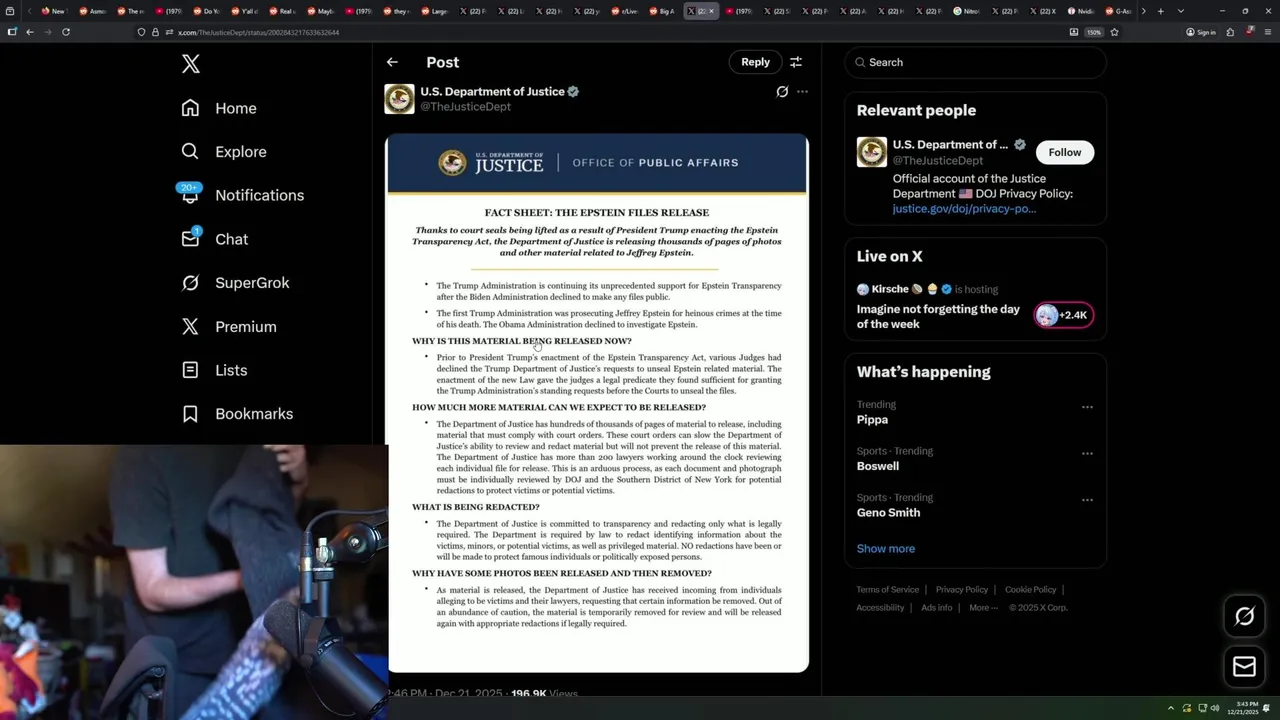The width and height of the screenshot is (1280, 720).
Task: Open the DOJ fact sheet image
Action: point(598,403)
